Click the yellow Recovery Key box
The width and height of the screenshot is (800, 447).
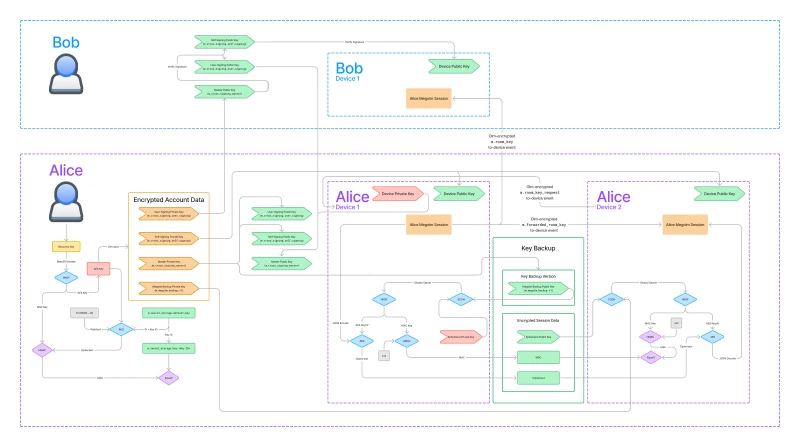tap(66, 246)
